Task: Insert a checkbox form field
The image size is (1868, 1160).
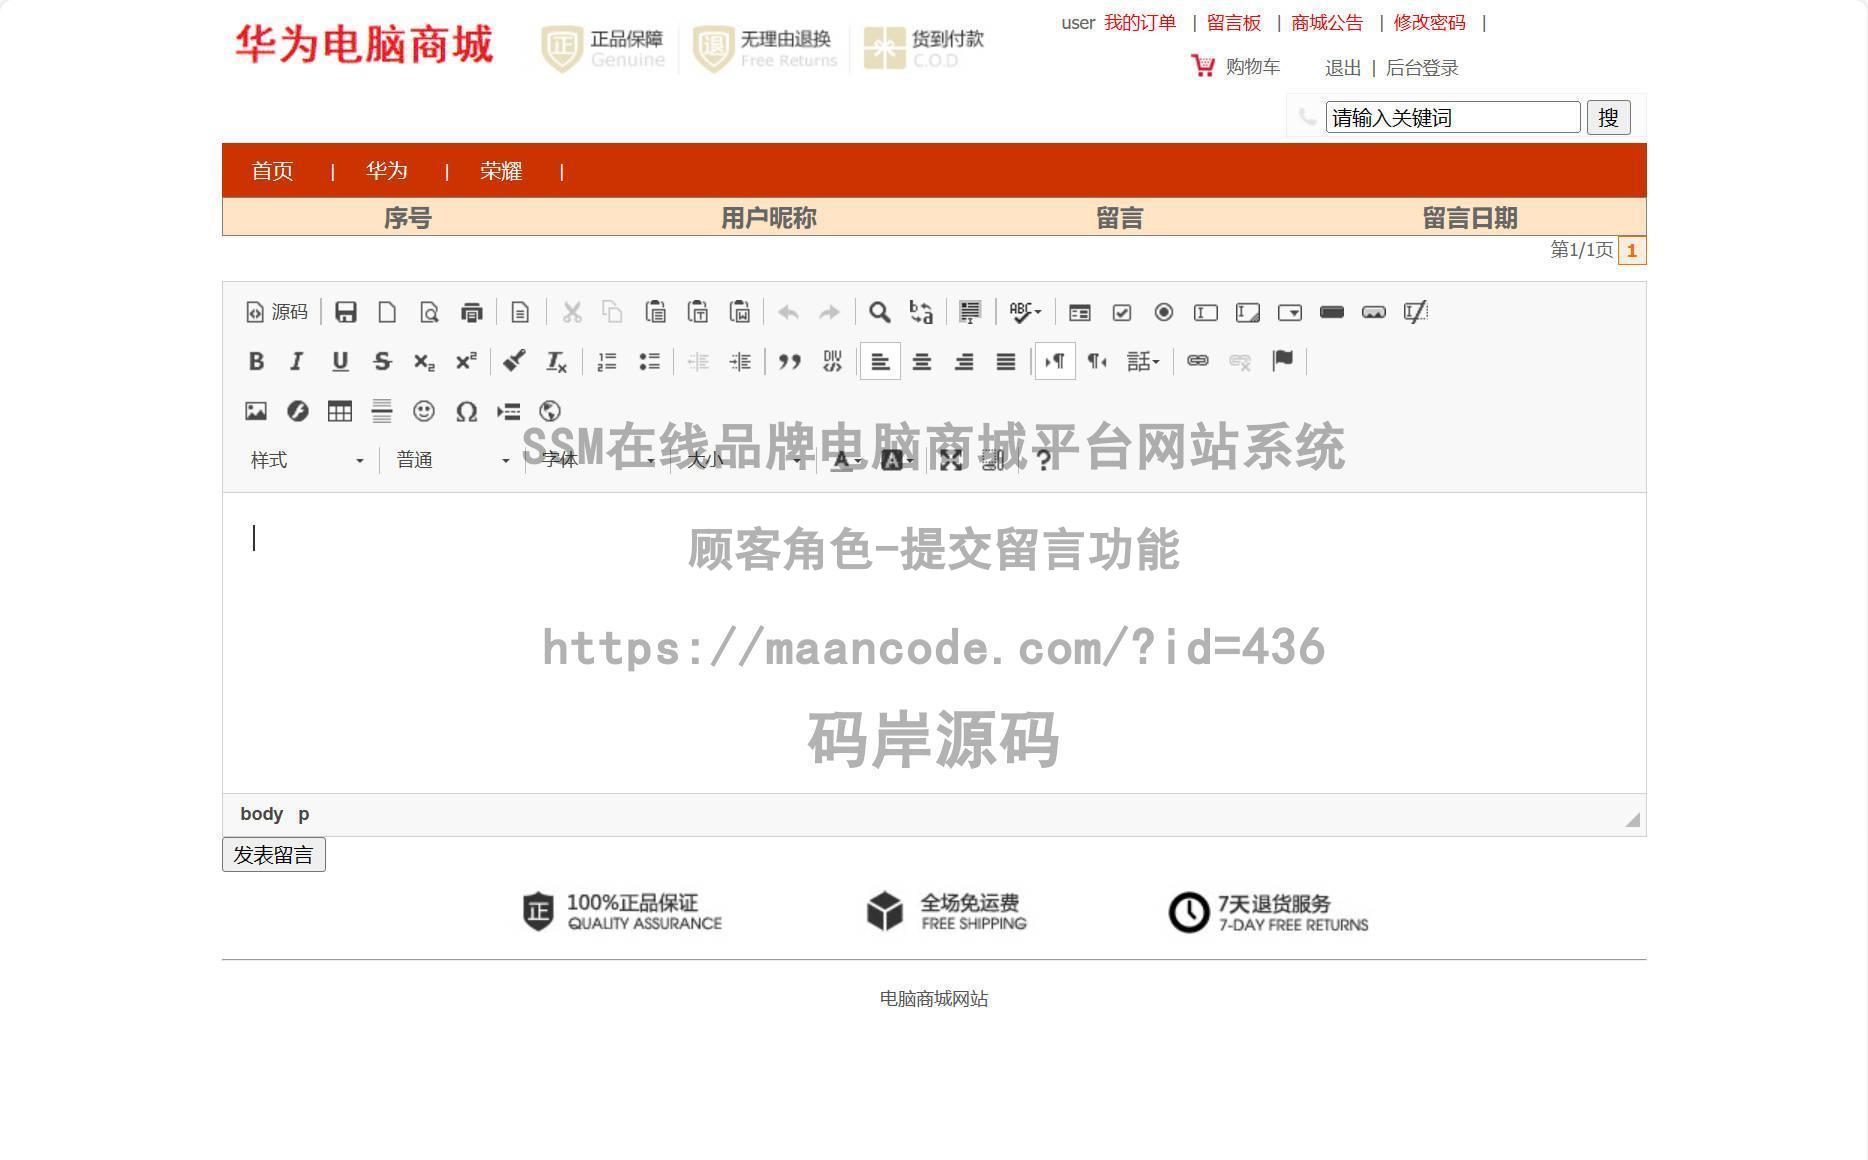Action: (1122, 312)
